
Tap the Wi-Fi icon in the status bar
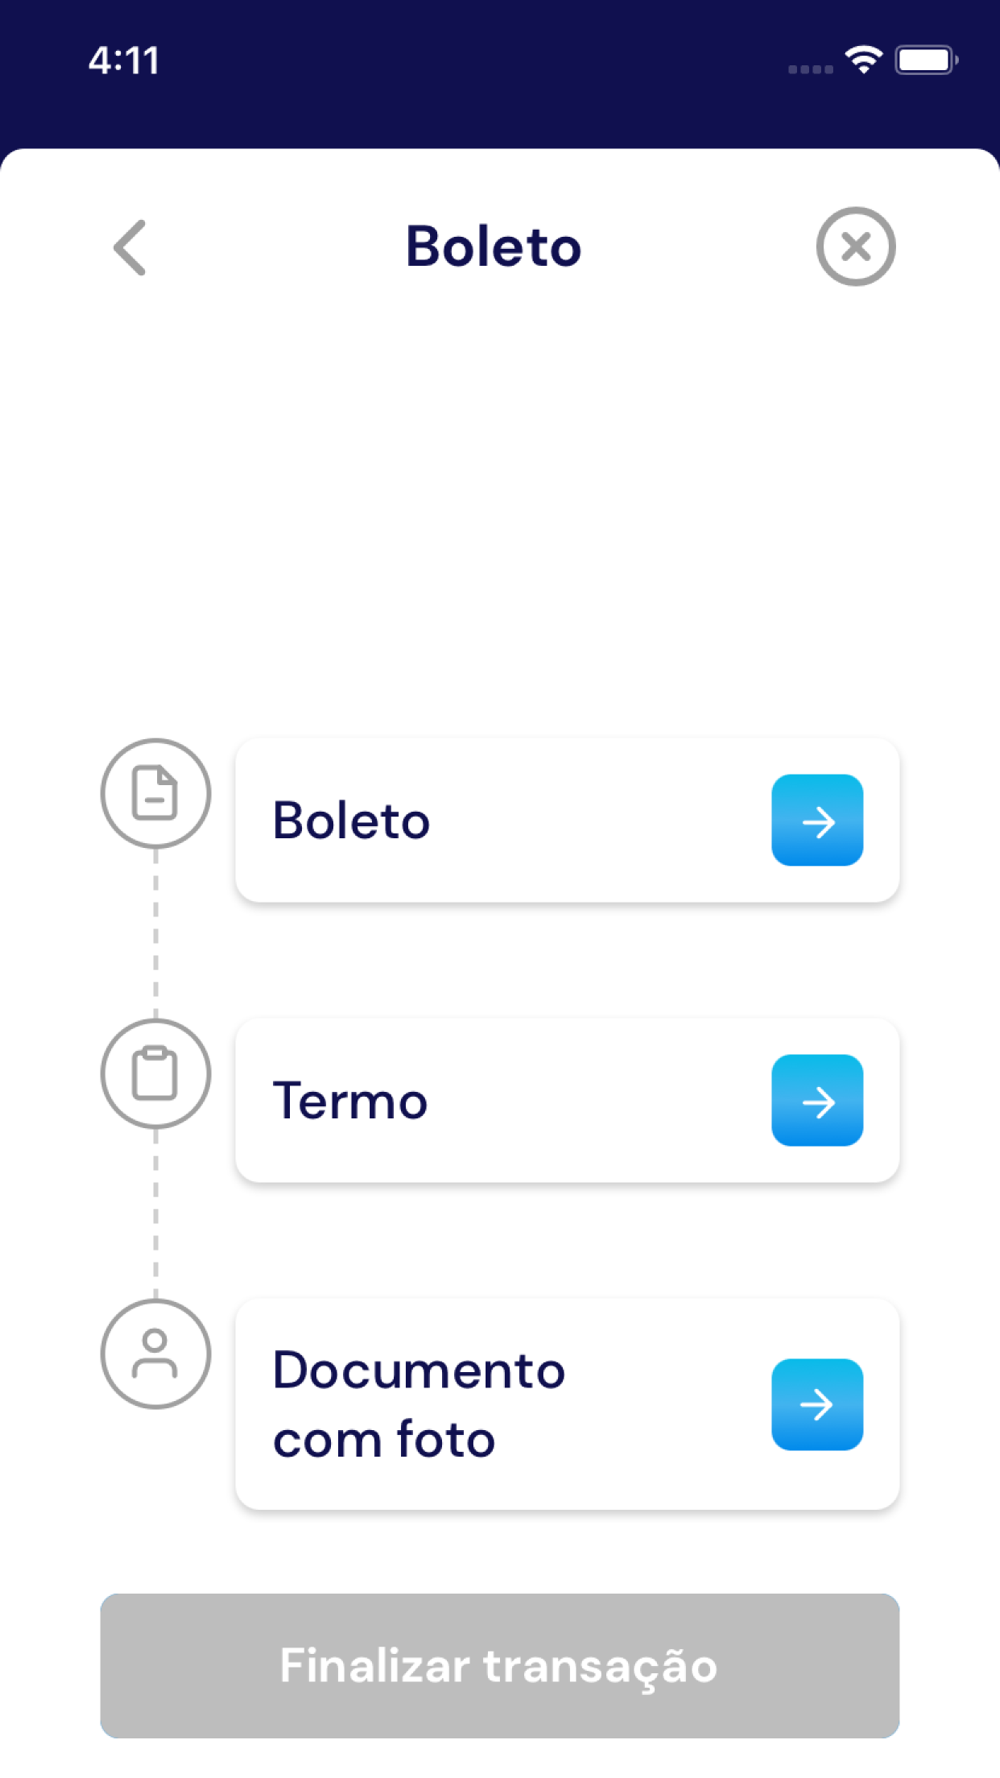tap(863, 60)
